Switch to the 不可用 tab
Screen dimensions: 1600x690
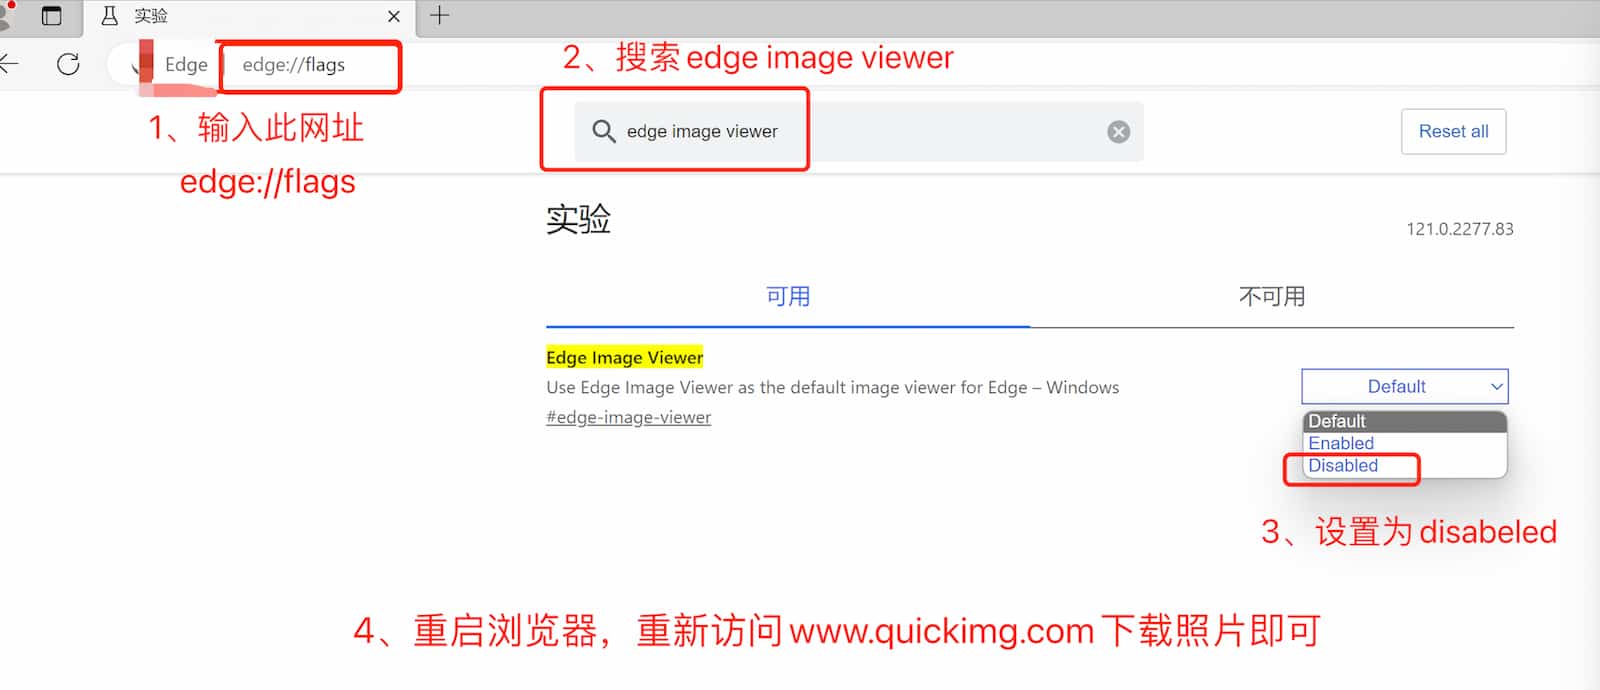point(1272,297)
